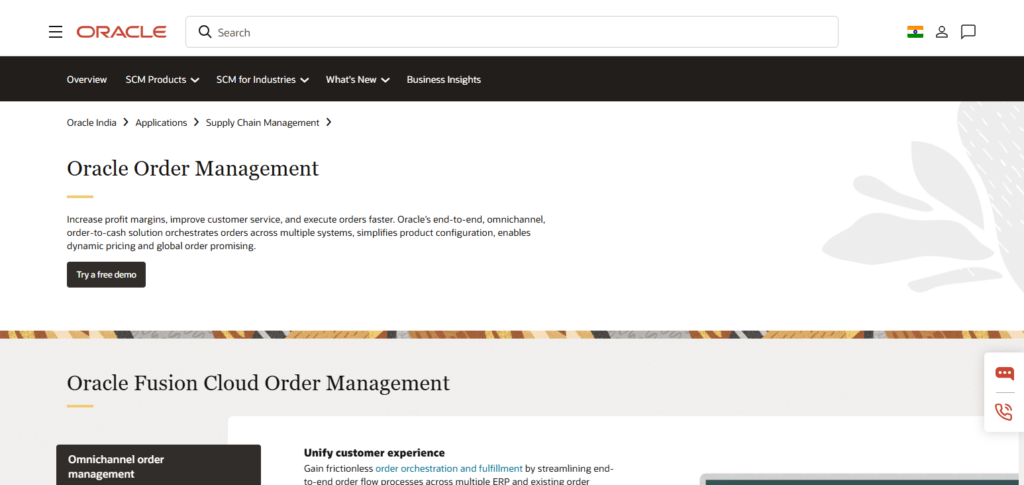Click the search magnifier icon

point(205,32)
